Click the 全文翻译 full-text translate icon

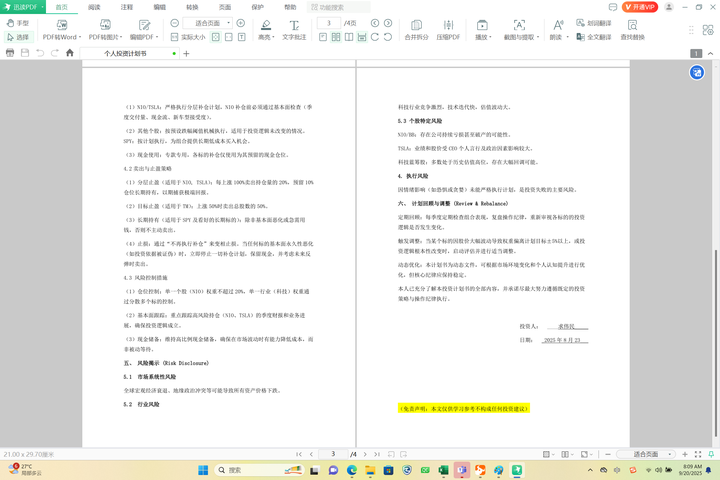click(x=593, y=37)
